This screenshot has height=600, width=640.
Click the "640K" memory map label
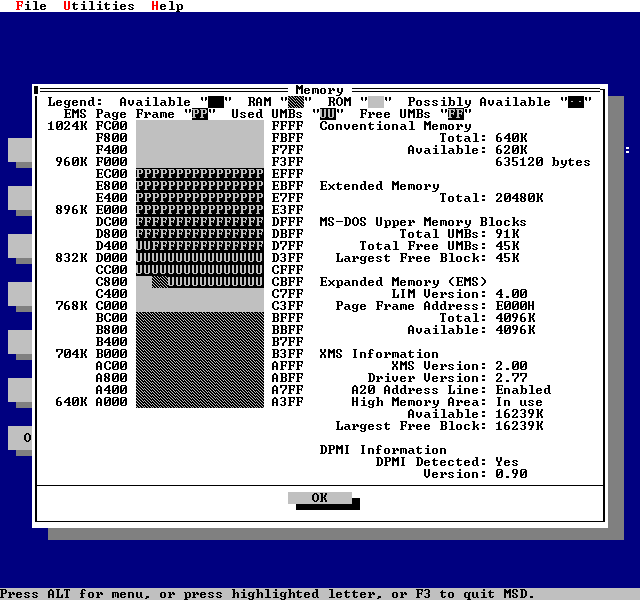coord(71,402)
